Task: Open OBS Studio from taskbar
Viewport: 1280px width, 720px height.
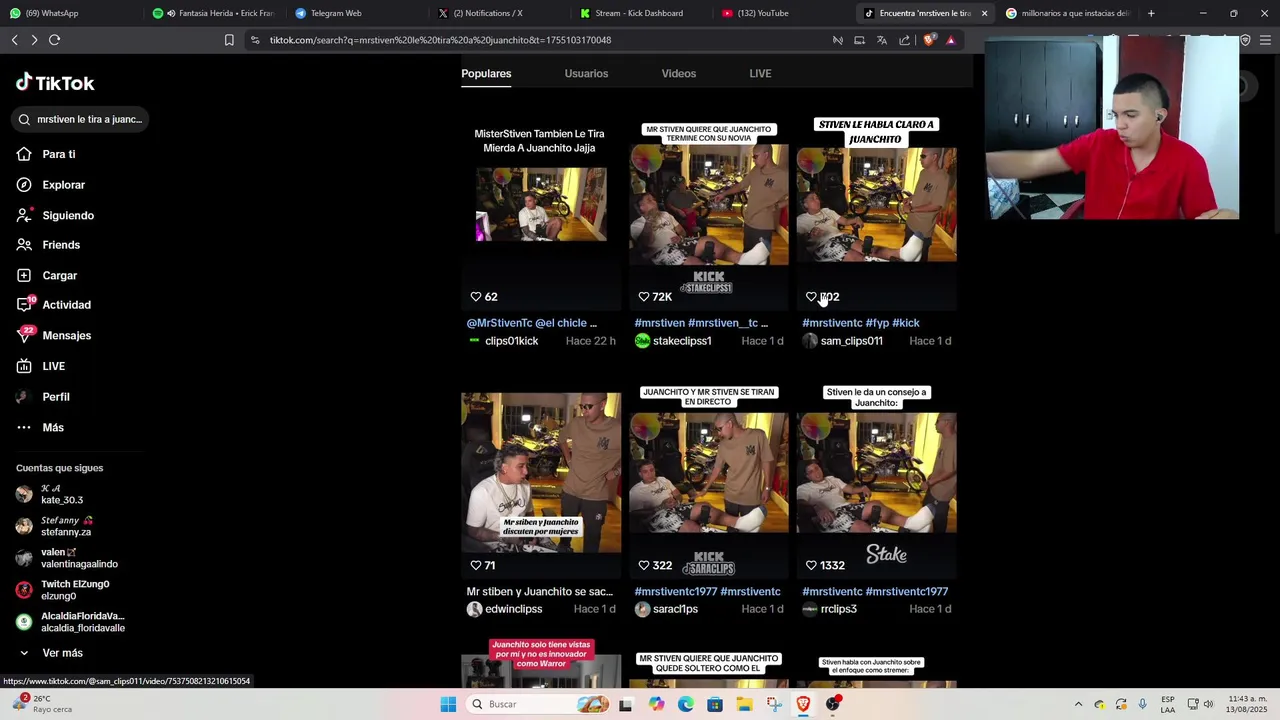Action: pyautogui.click(x=833, y=704)
